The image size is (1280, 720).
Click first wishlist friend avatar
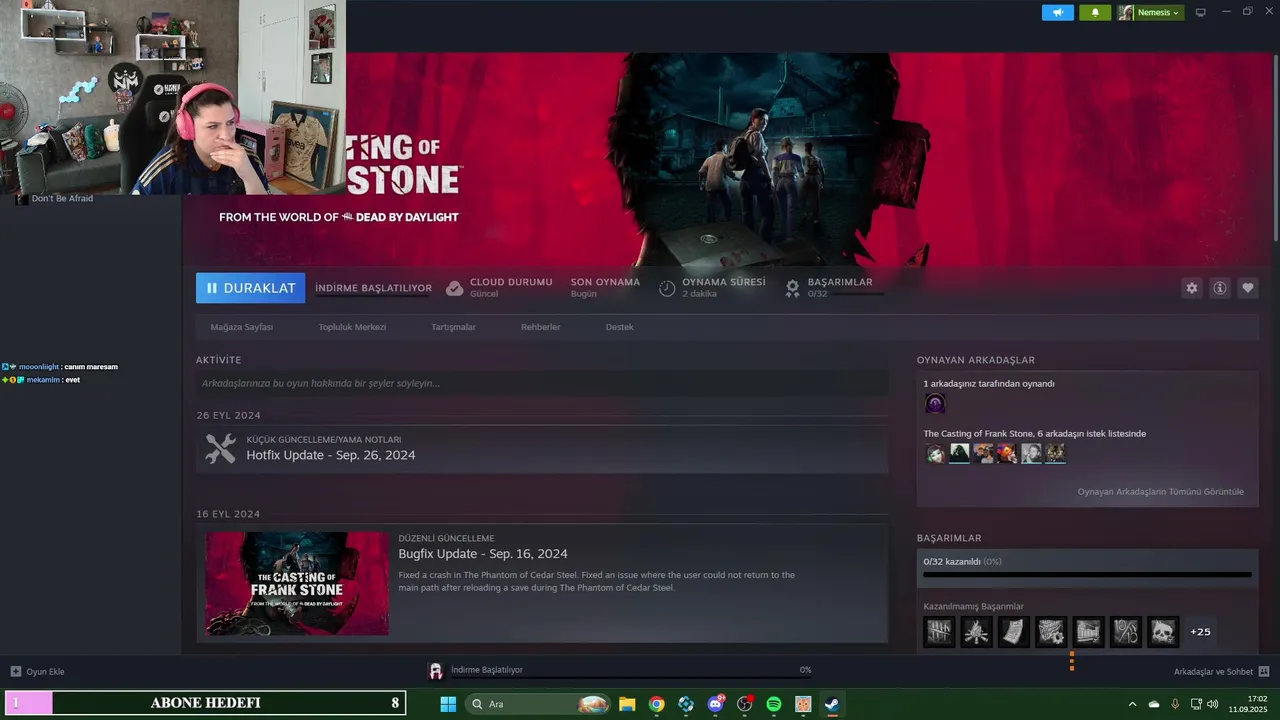tap(935, 454)
